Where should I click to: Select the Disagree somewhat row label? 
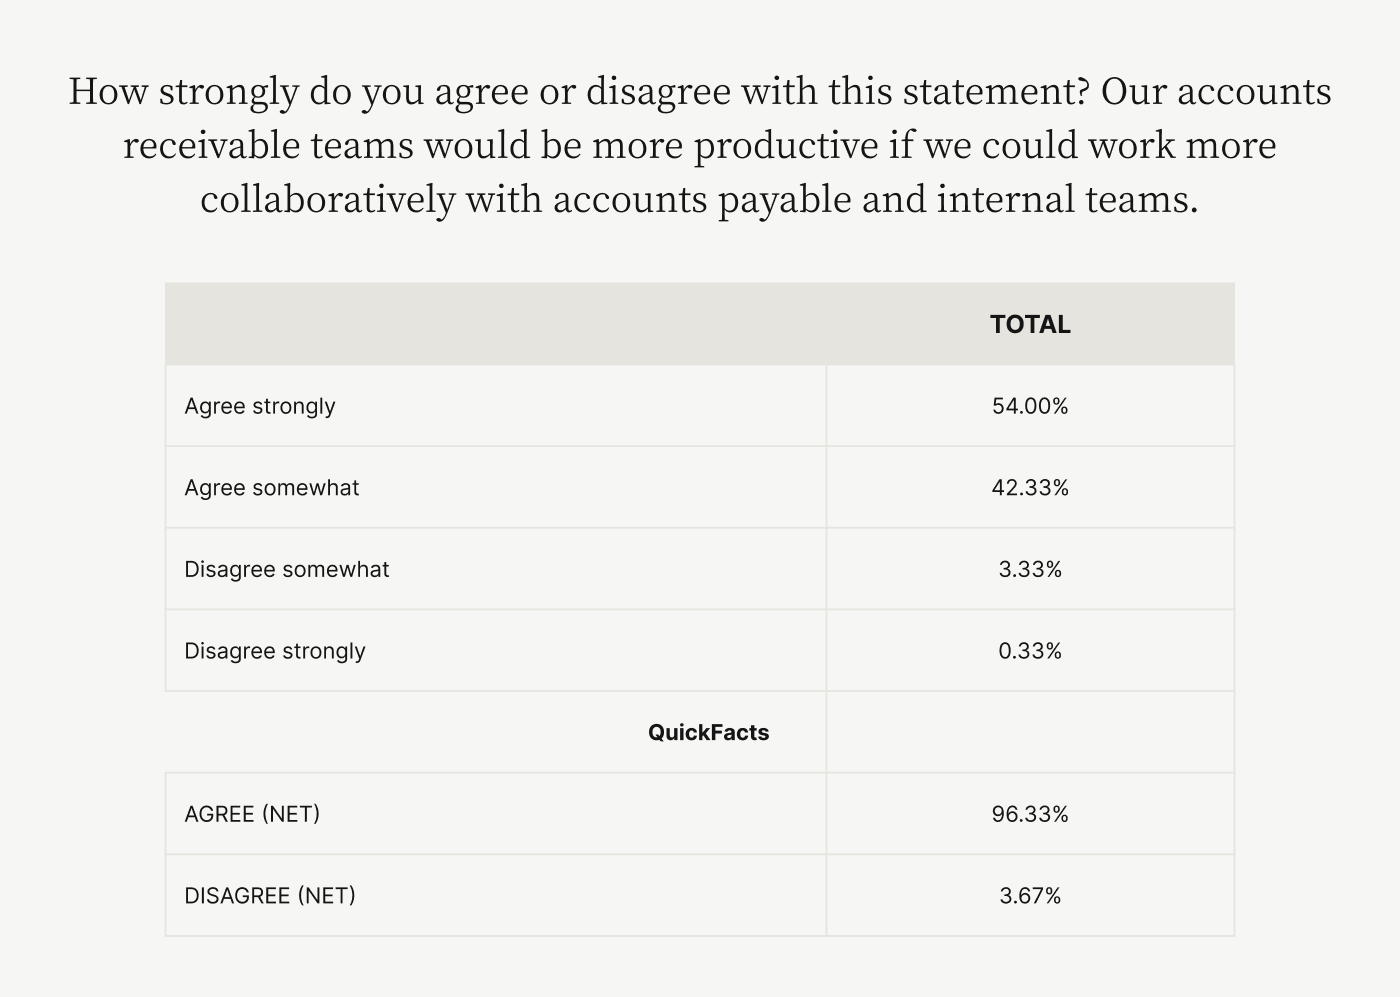287,569
